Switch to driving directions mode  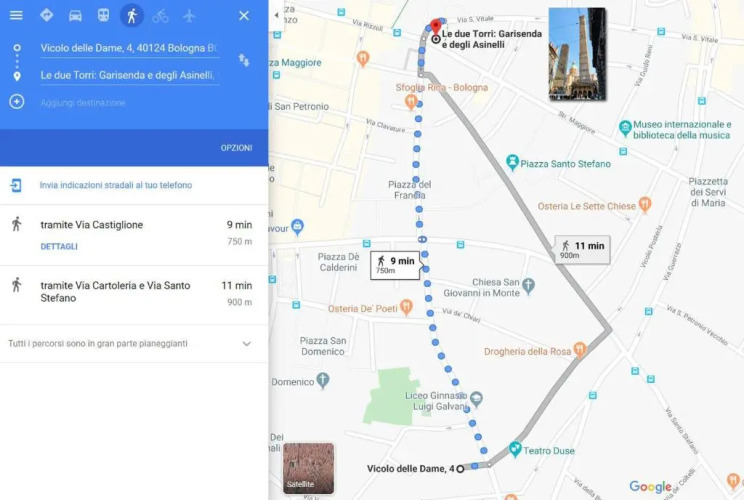75,16
